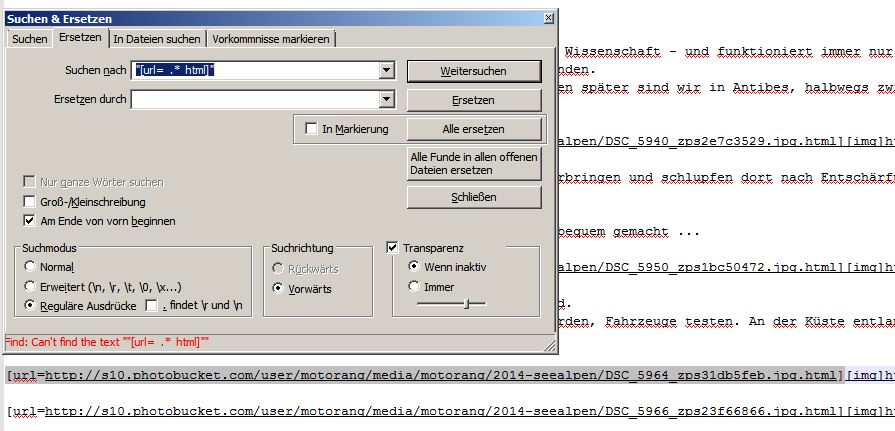Toggle the Groß-/Kleinschreibung checkbox
The height and width of the screenshot is (431, 895).
click(x=29, y=201)
